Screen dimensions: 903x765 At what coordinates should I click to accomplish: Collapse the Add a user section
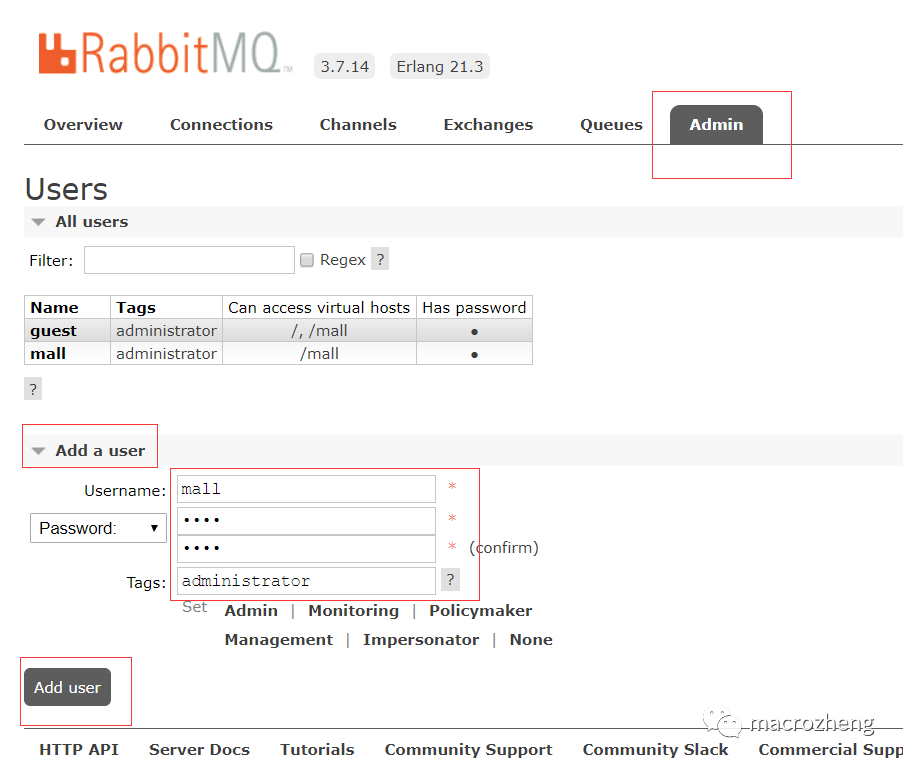coord(38,450)
